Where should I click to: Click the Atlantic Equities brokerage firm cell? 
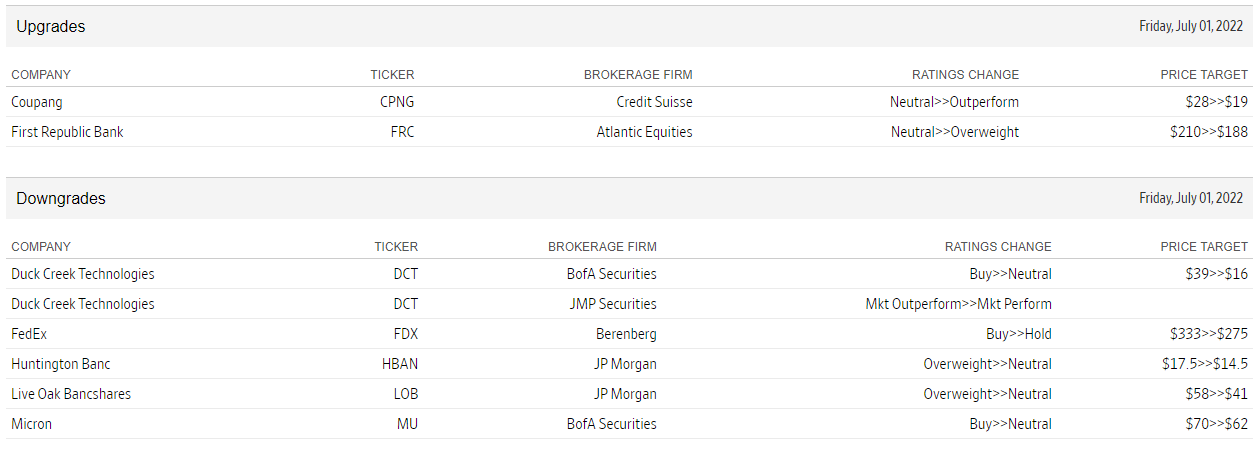click(644, 132)
